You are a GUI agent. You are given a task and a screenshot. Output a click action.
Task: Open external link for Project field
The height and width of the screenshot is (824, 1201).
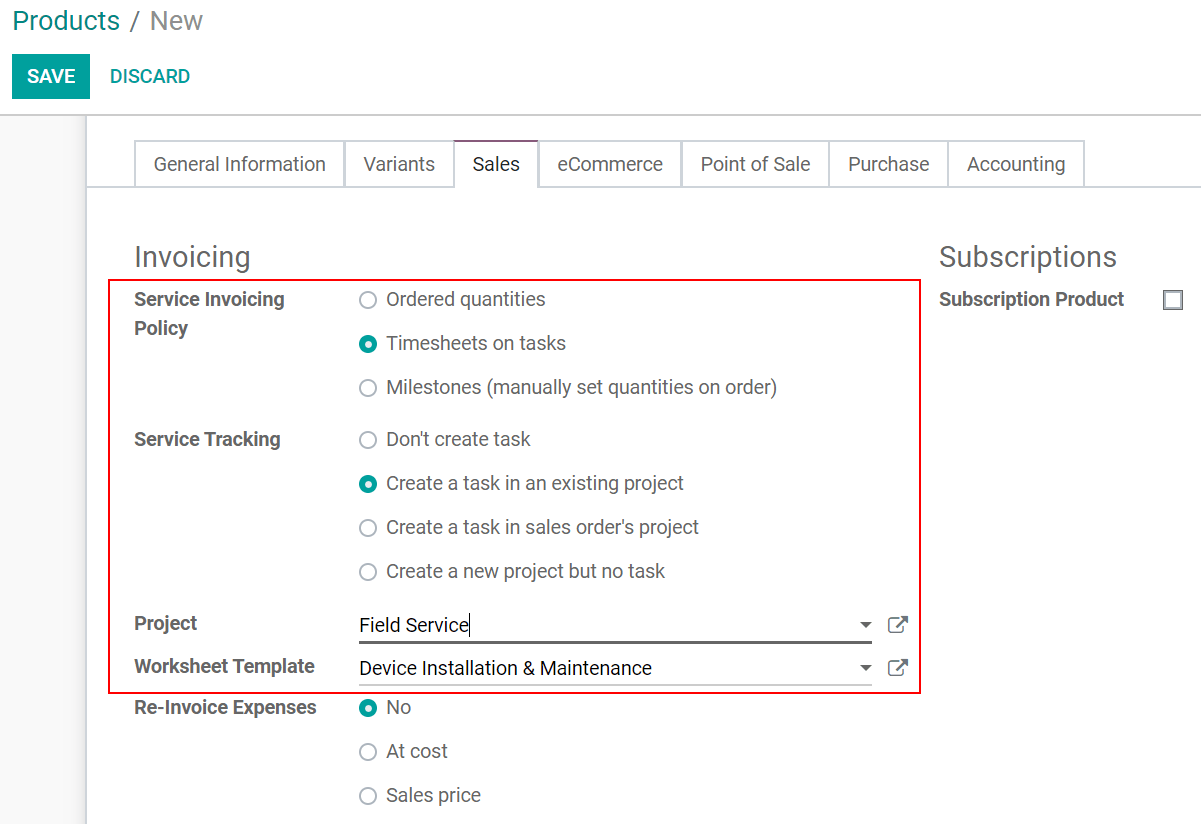tap(897, 625)
